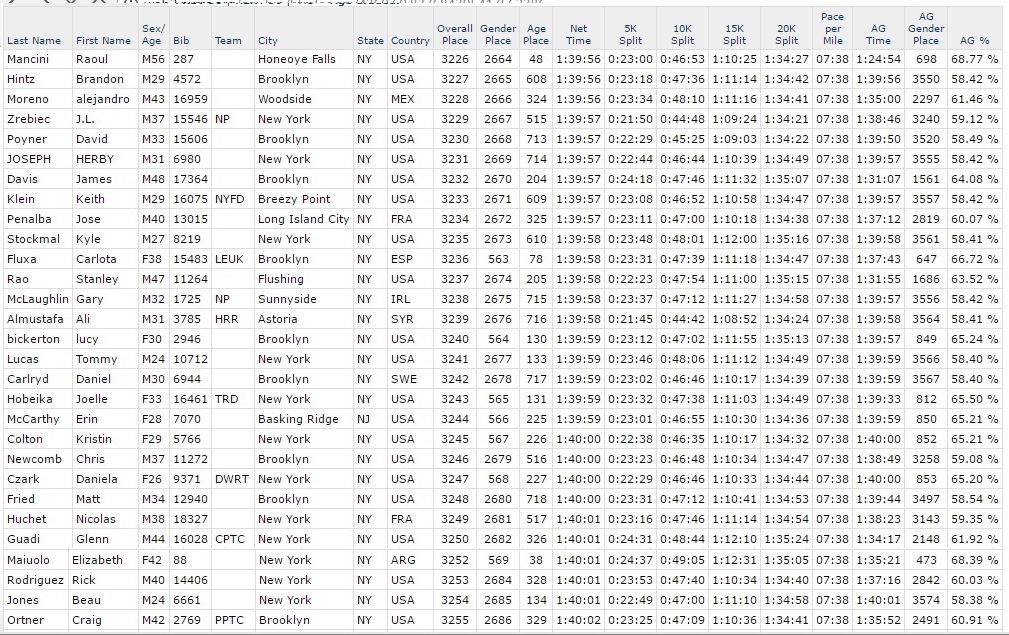This screenshot has height=635, width=1009.
Task: Click the Honeoye Falls city cell
Action: 296,59
